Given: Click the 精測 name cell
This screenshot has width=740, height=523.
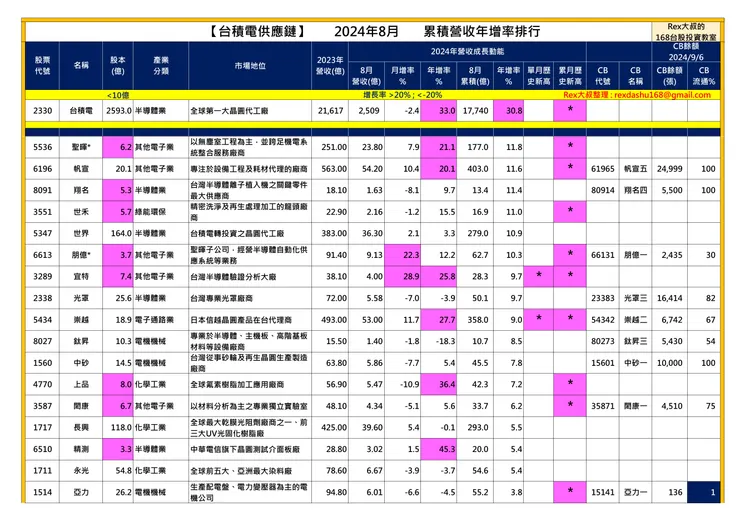Looking at the screenshot, I should [81, 449].
